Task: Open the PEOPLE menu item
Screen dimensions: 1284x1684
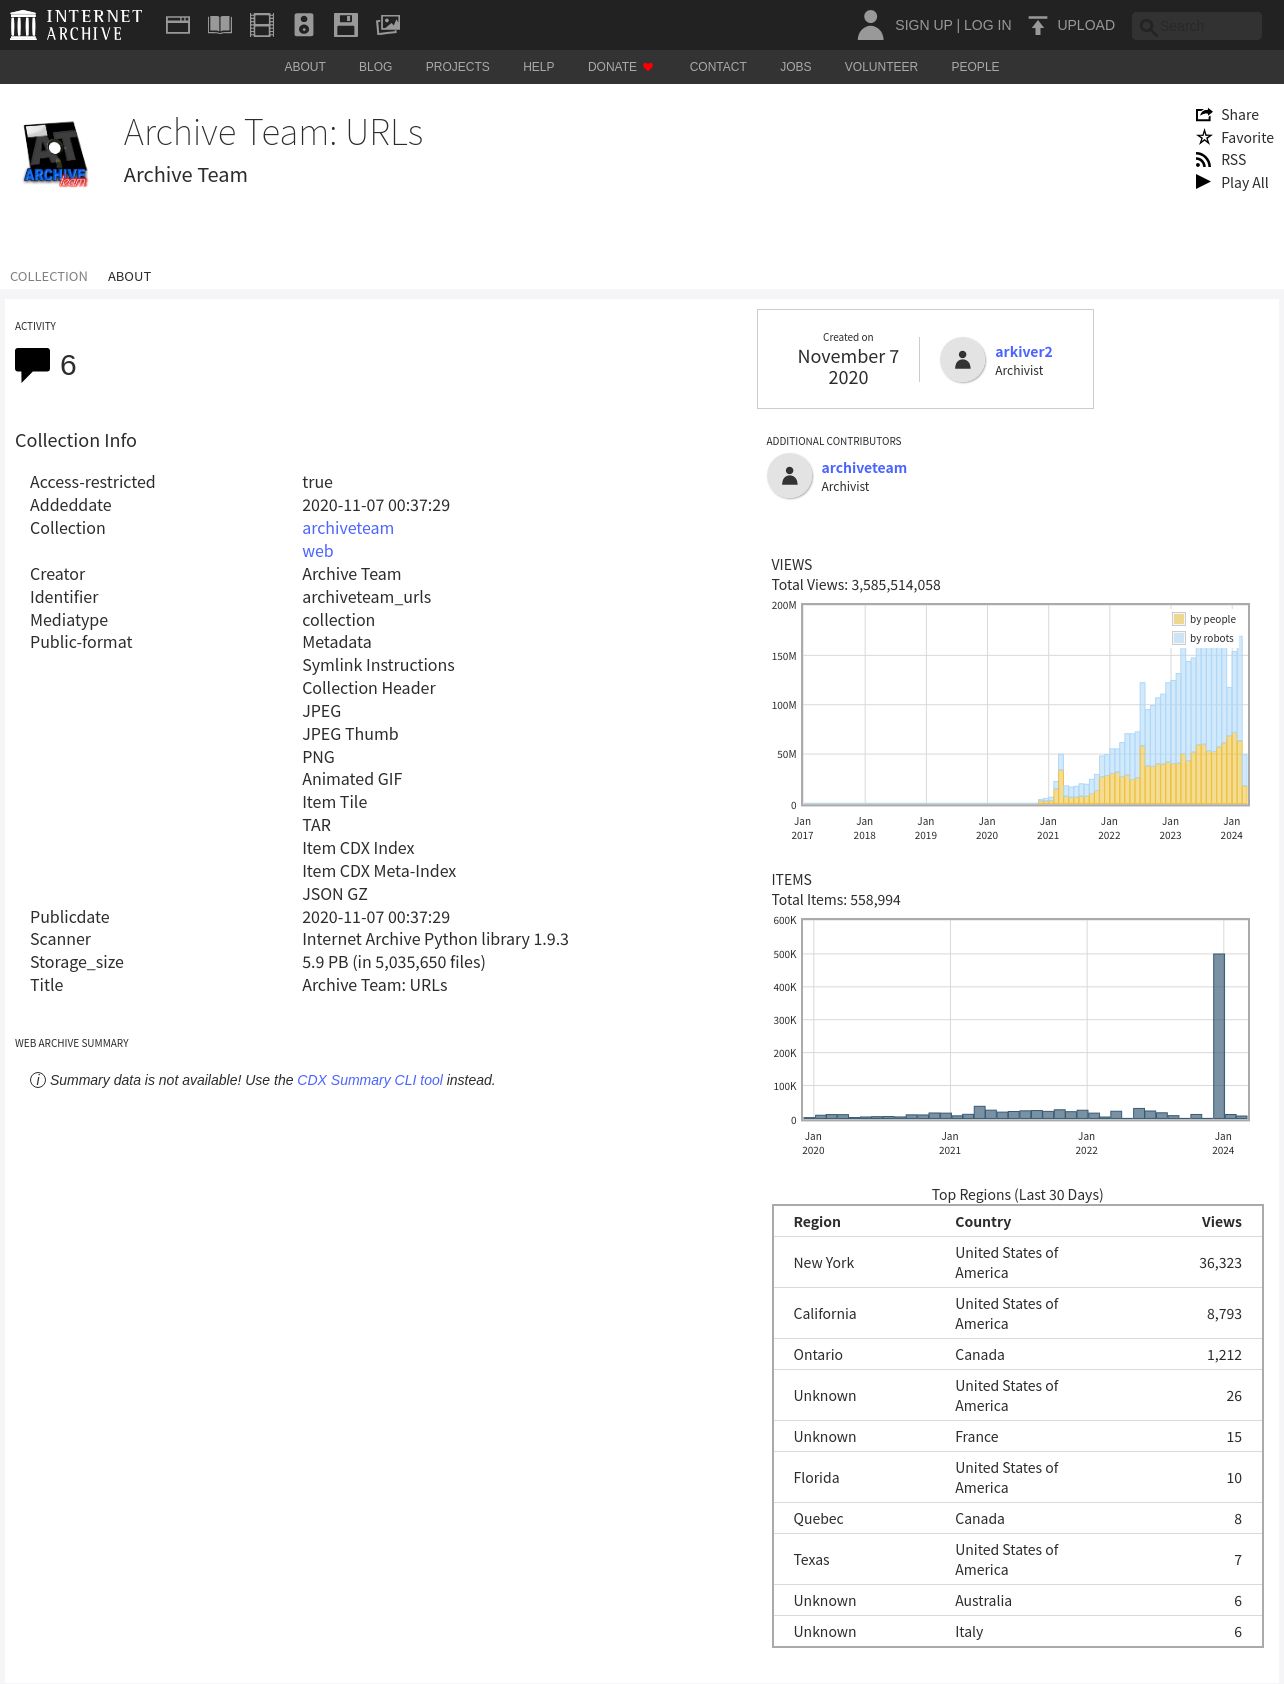Action: (x=975, y=67)
